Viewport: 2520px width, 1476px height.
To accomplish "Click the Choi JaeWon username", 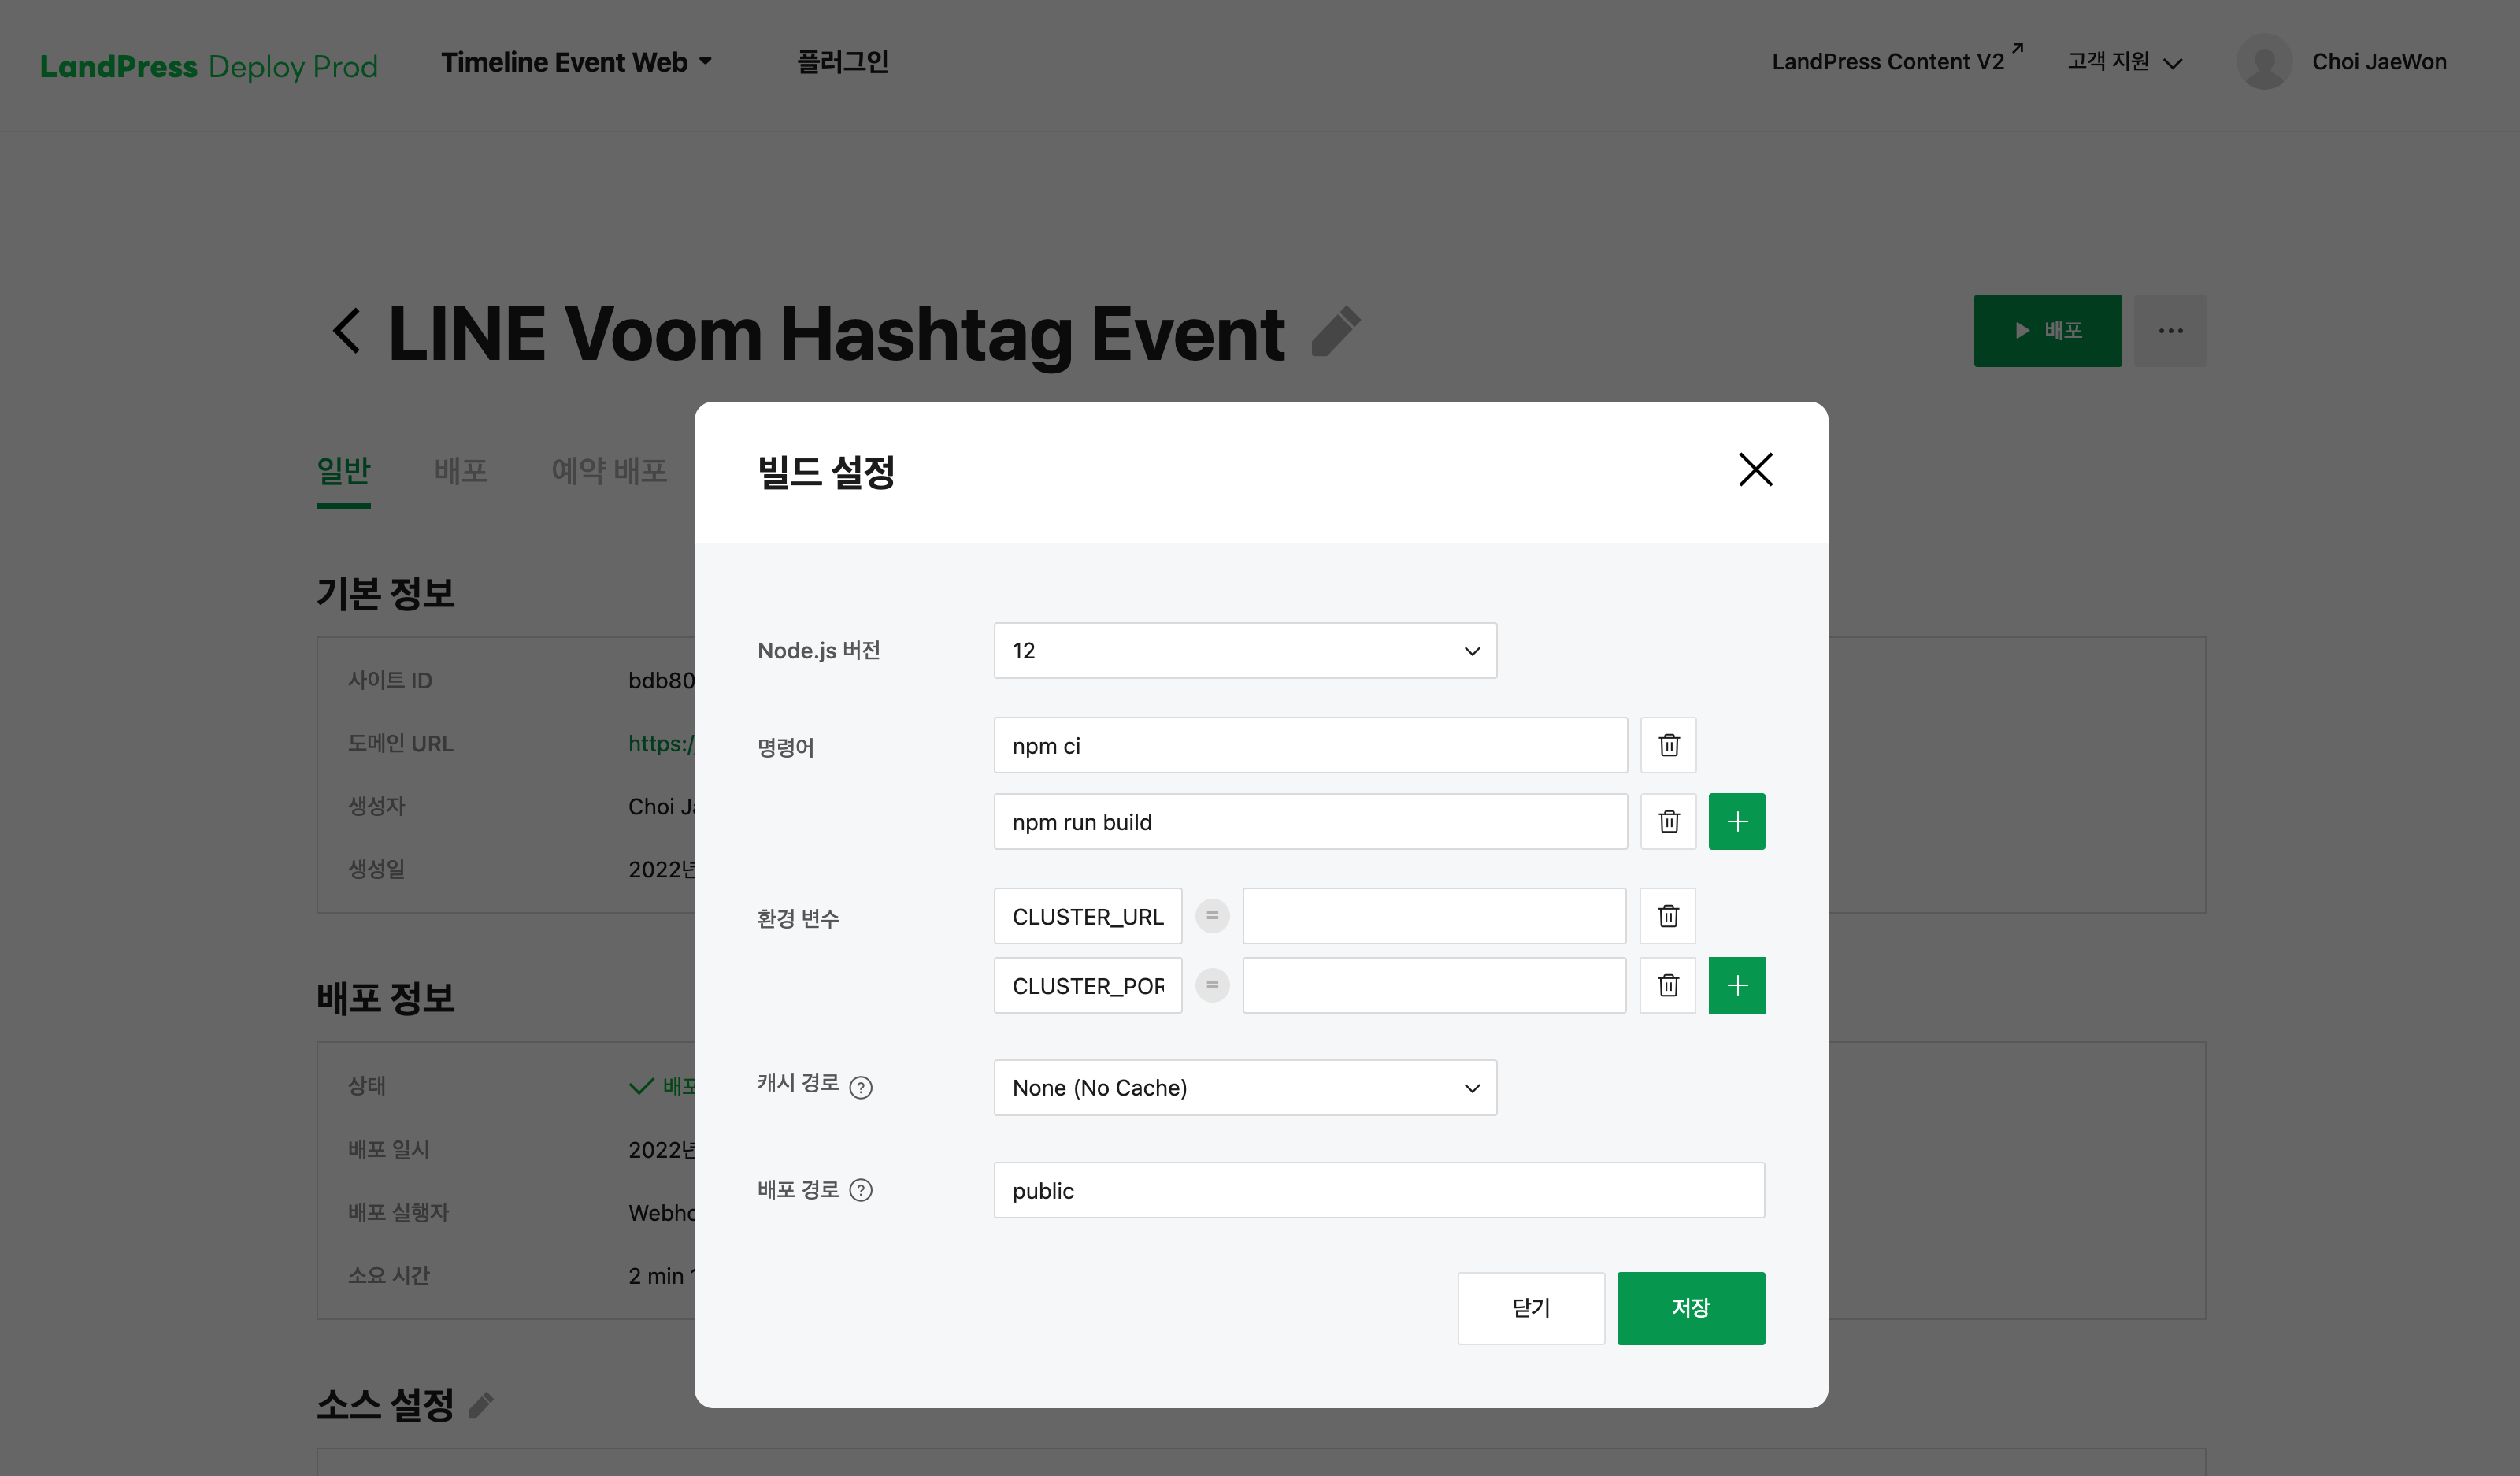I will 2379,62.
